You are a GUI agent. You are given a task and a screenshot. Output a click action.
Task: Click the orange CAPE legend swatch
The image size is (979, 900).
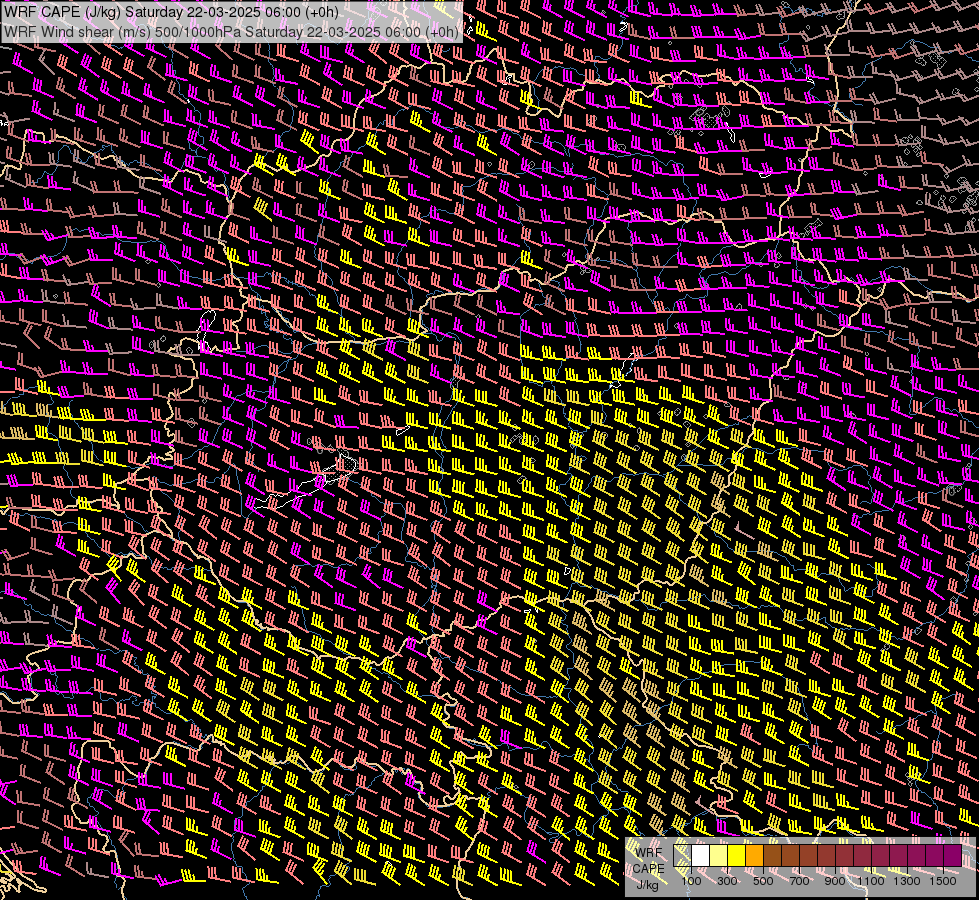pos(754,855)
